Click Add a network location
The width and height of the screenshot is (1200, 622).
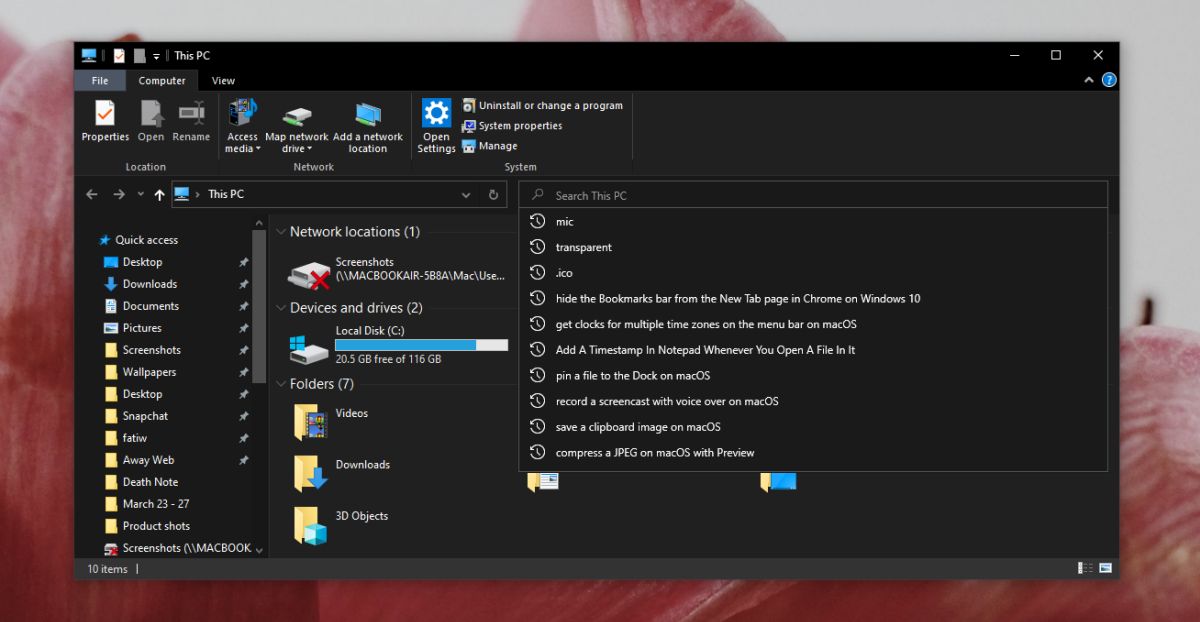(x=368, y=126)
